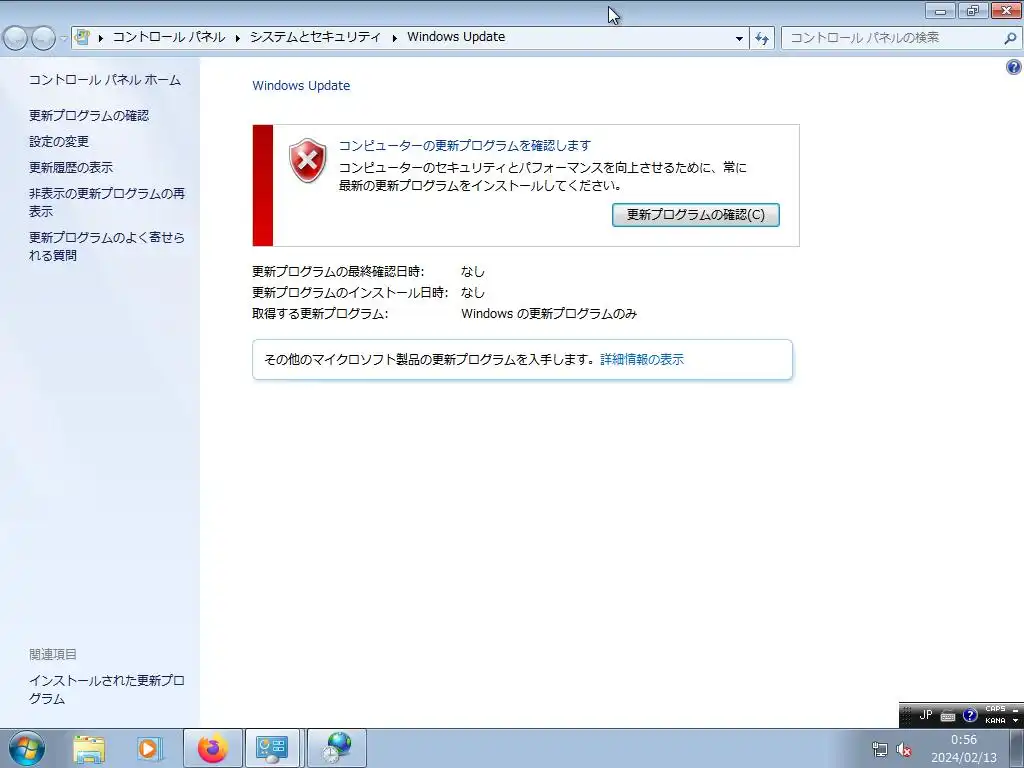
Task: Open コントロール パネル ホーム in the sidebar
Action: [104, 80]
